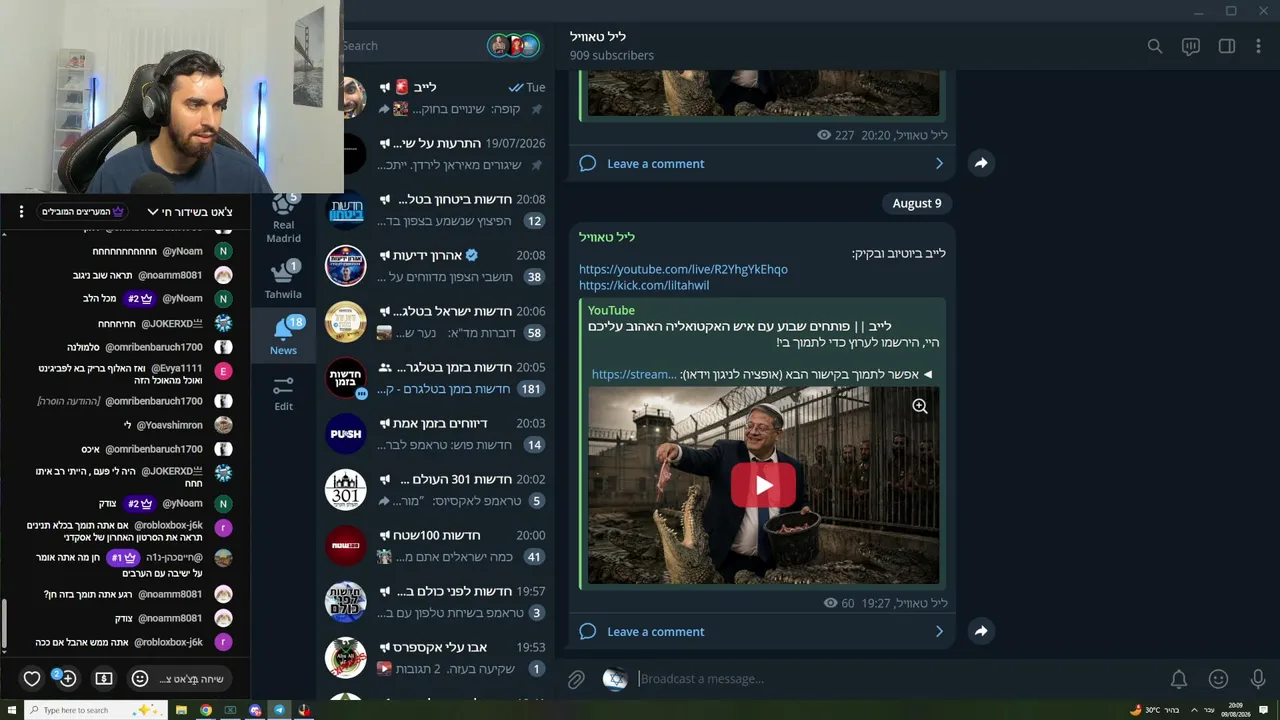Open the chat 'אבו עלי אקספרס'
This screenshot has height=720, width=1280.
tap(434, 658)
